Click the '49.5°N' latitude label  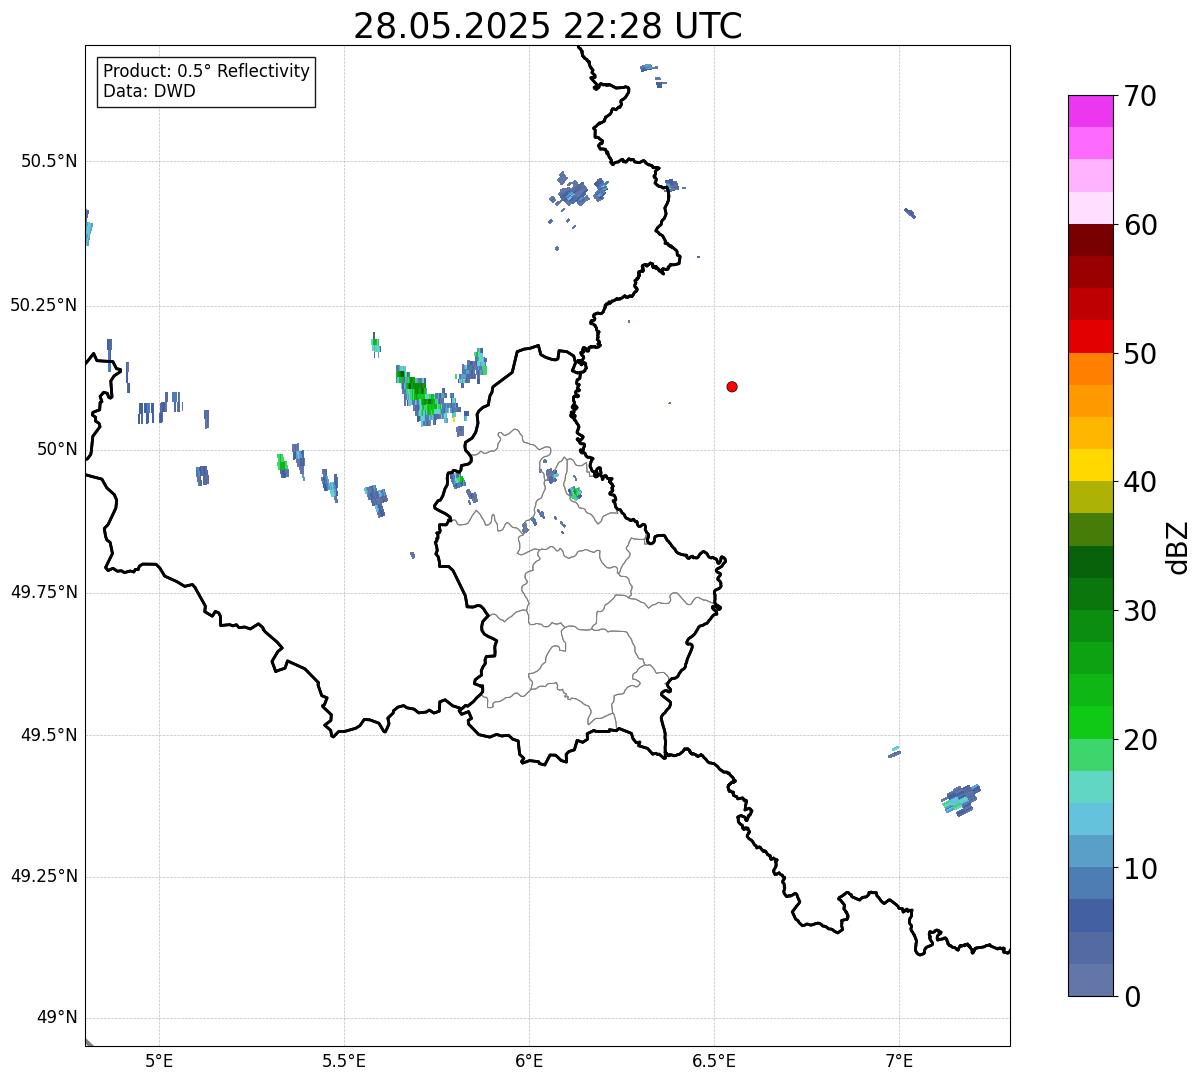pos(49,736)
